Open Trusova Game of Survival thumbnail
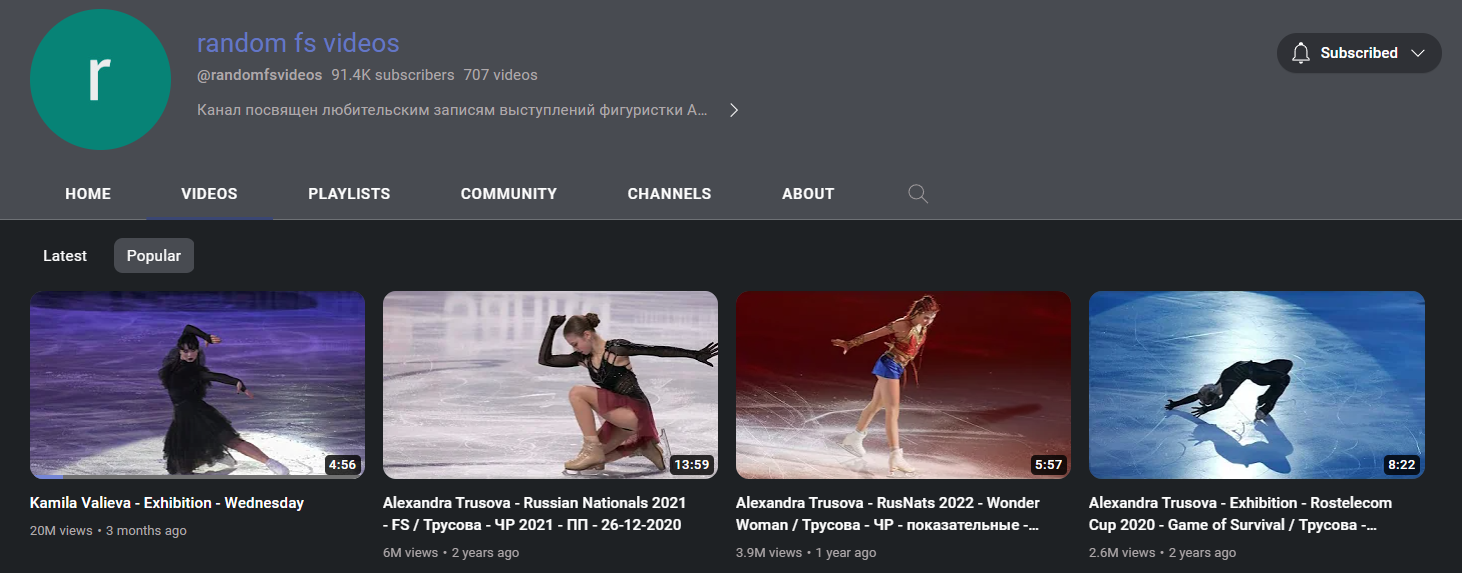Image resolution: width=1462 pixels, height=573 pixels. coord(1256,385)
